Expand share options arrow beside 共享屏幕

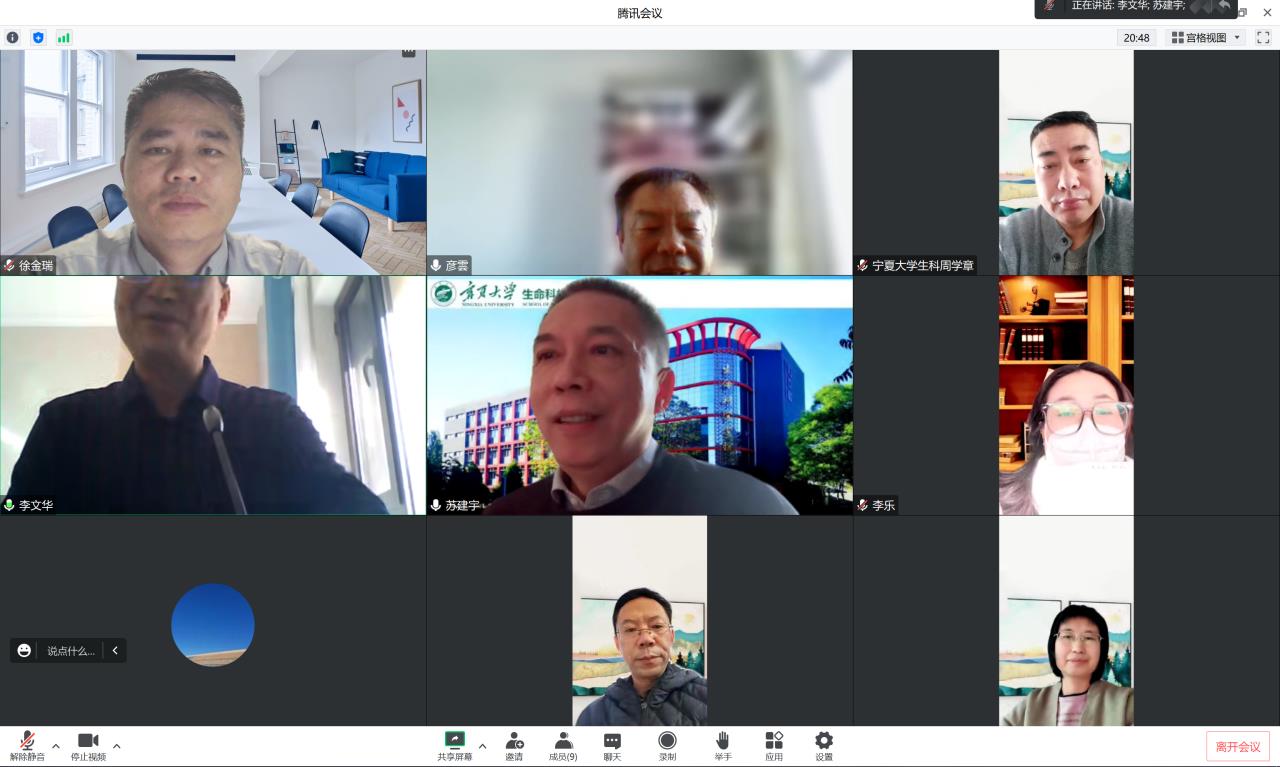[x=483, y=746]
